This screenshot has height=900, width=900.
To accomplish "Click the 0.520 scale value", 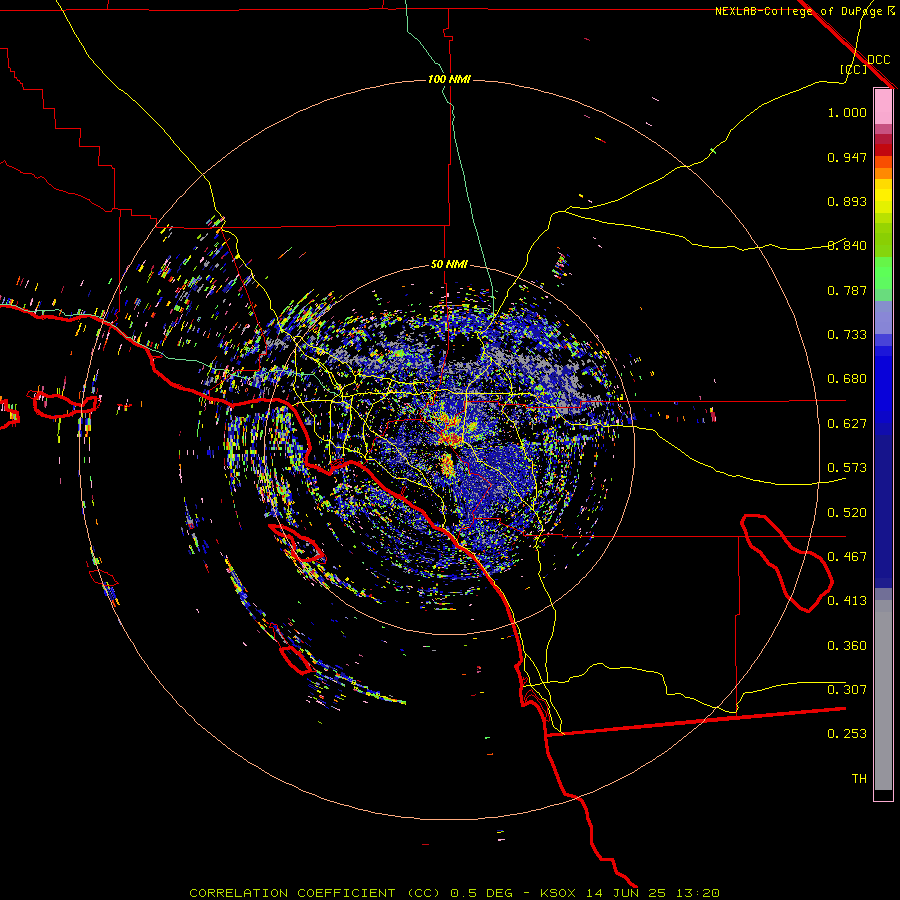I will pos(847,513).
